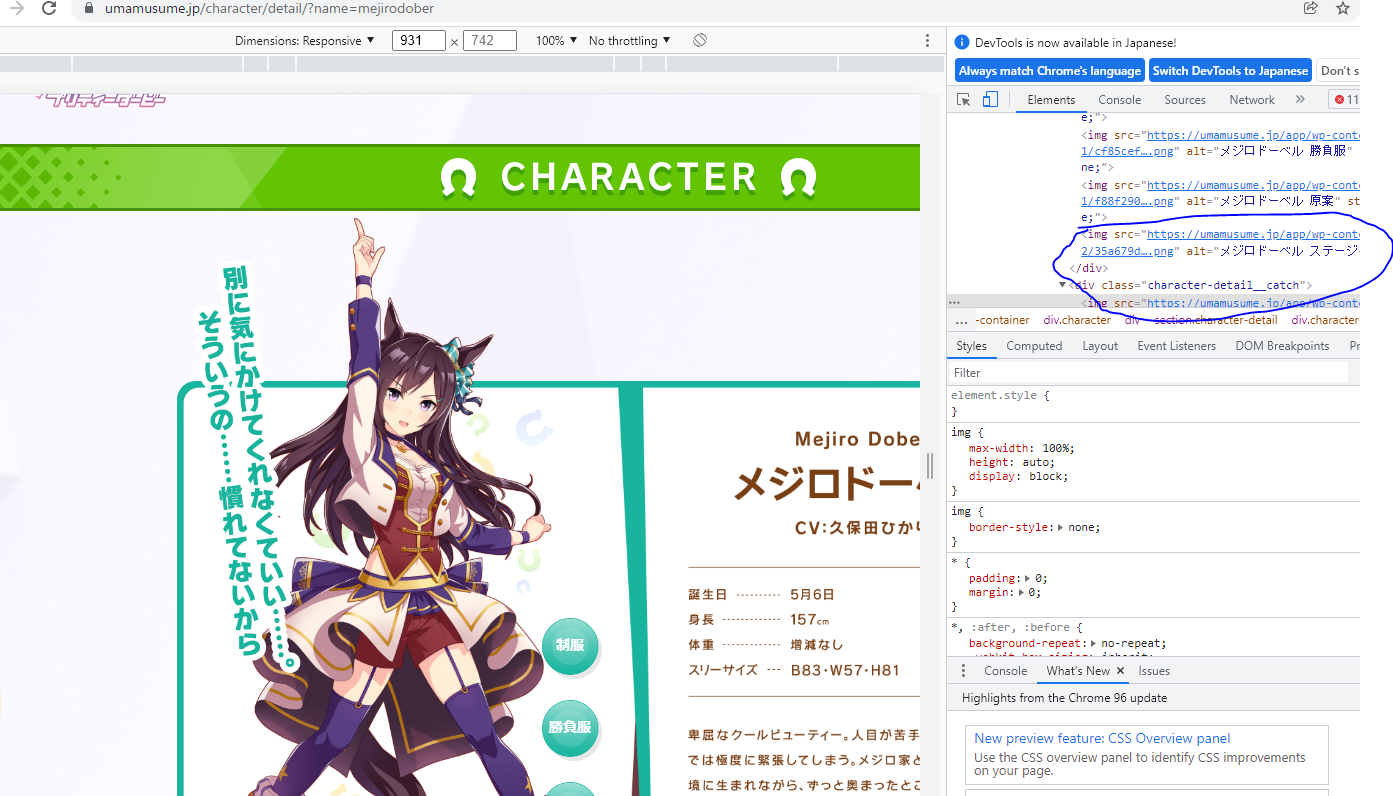Click the 勝負服 round outfit button

pyautogui.click(x=570, y=727)
